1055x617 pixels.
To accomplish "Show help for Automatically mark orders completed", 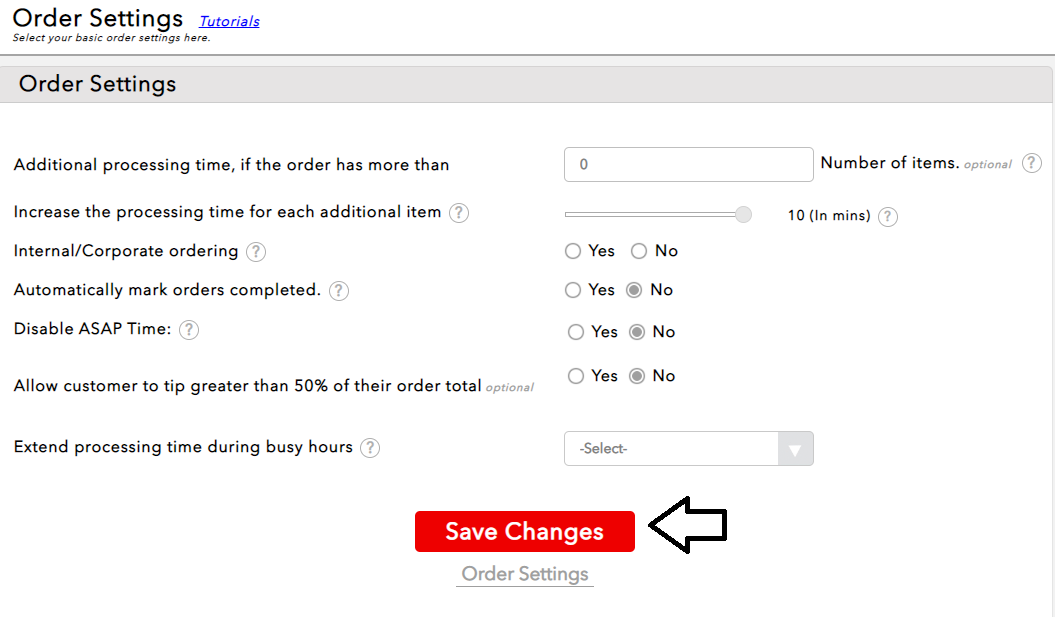I will (339, 290).
